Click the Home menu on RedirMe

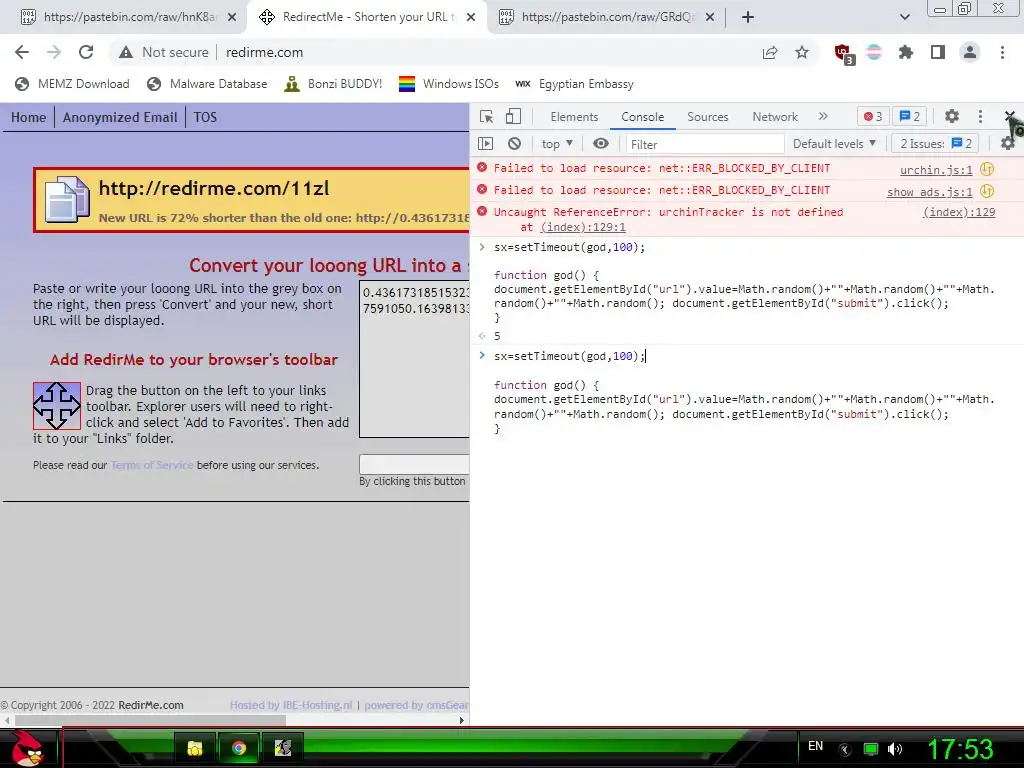click(x=28, y=118)
